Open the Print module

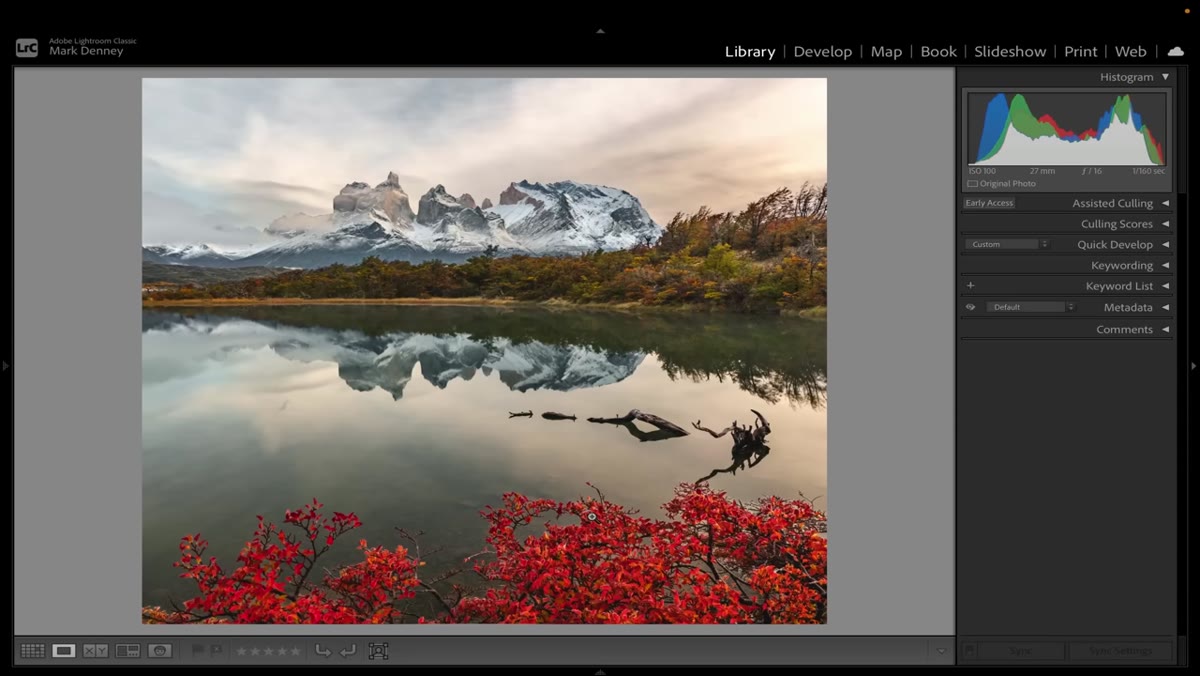[x=1081, y=52]
